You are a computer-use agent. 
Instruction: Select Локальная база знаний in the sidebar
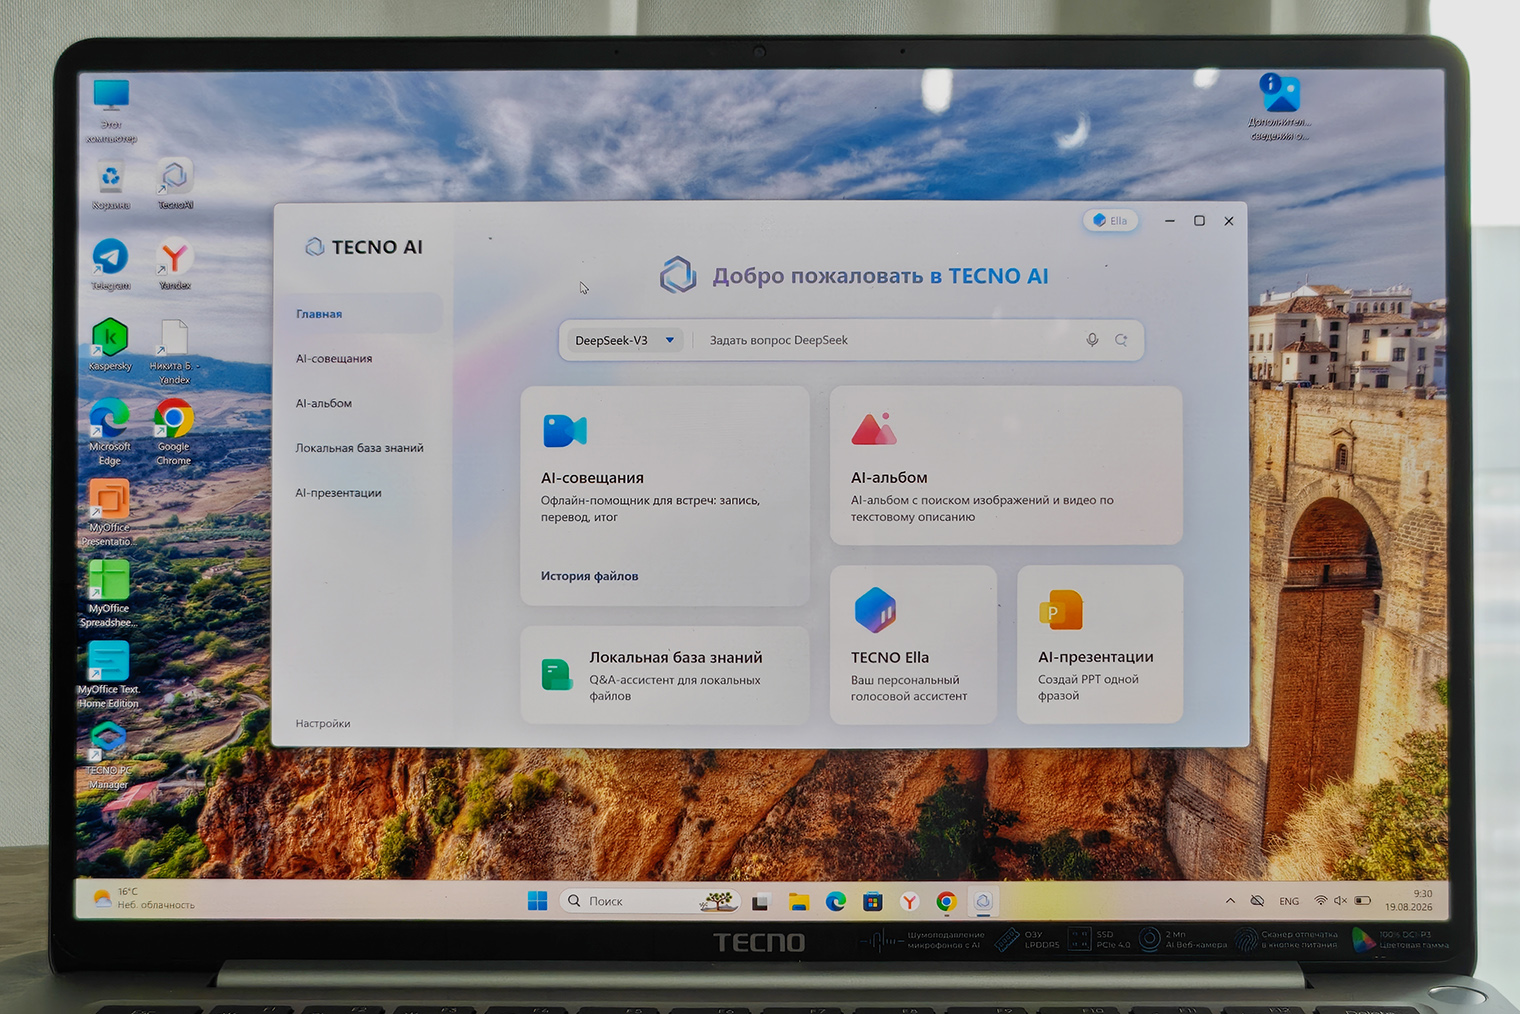[362, 448]
